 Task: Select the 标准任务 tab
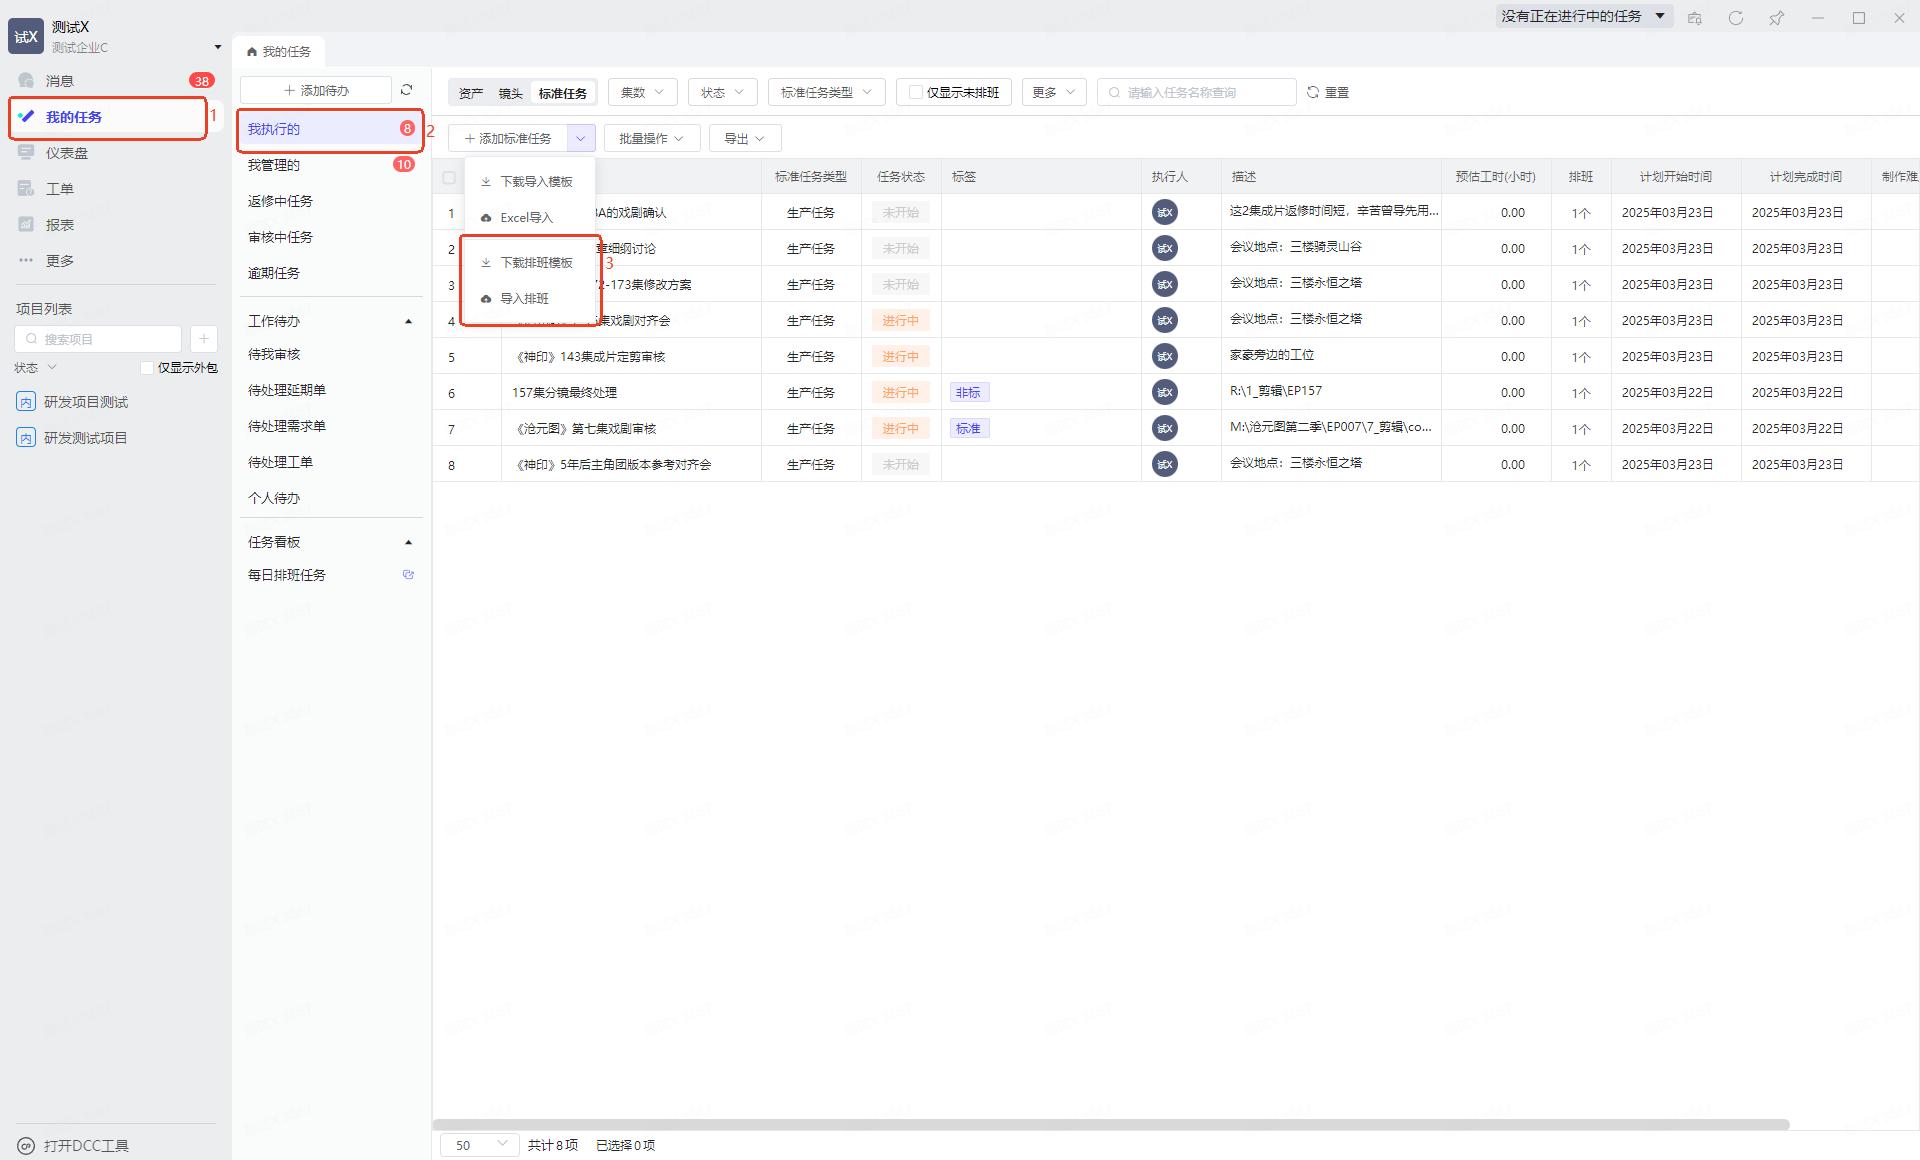click(x=562, y=93)
